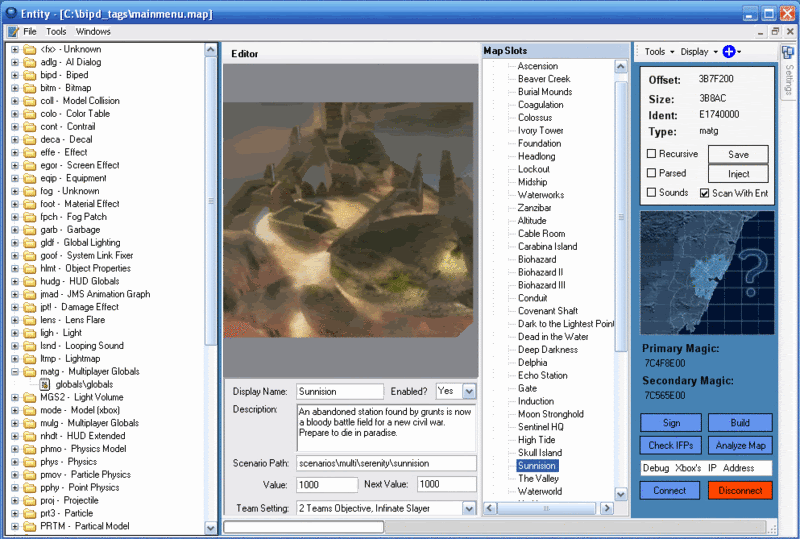Screen dimensions: 800x539
Task: Click folder icon for jmad - JMS Animation Graph
Action: click(30, 294)
